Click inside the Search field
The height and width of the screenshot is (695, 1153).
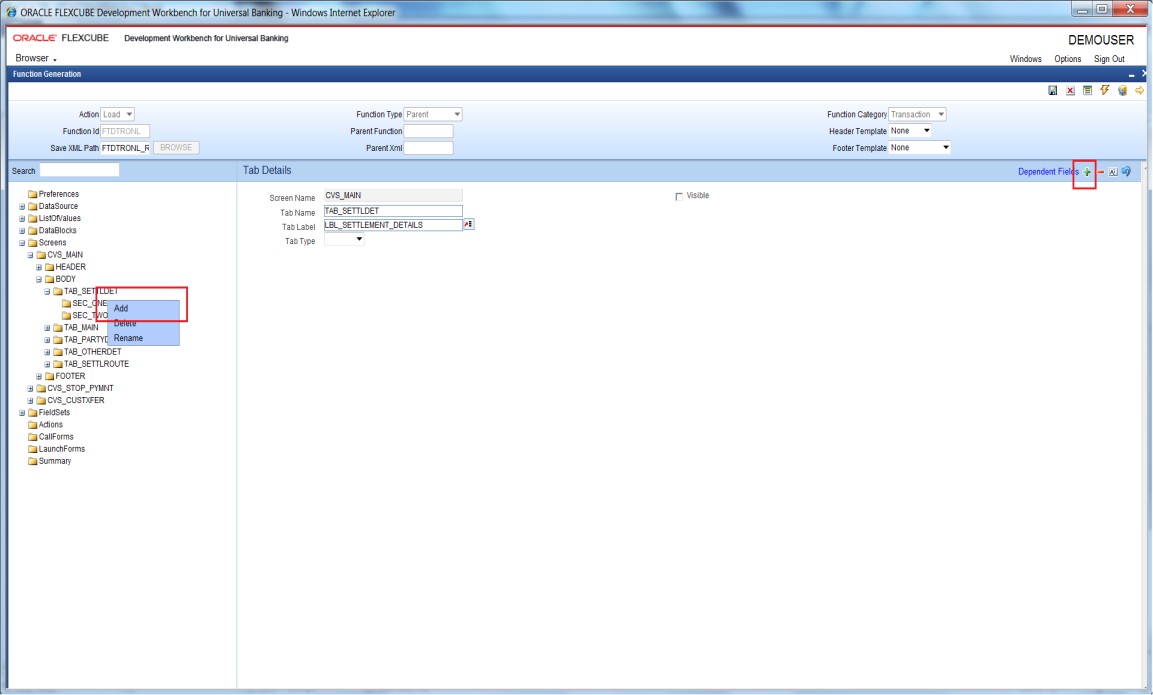click(x=79, y=171)
